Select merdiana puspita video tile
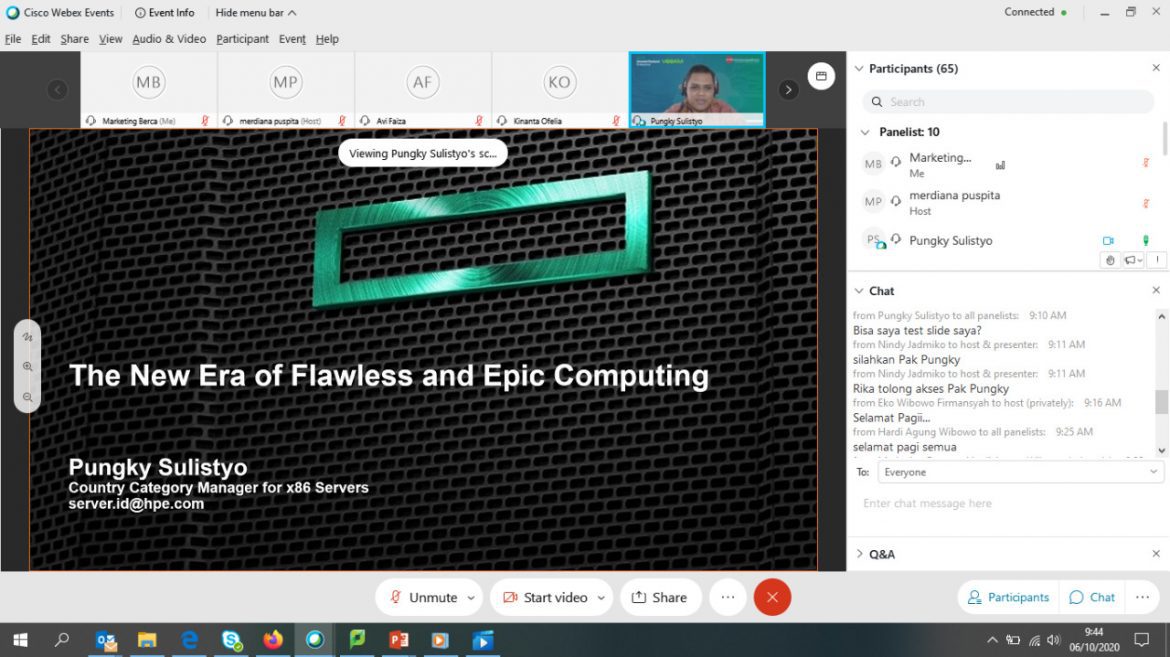This screenshot has height=657, width=1170. tap(286, 90)
